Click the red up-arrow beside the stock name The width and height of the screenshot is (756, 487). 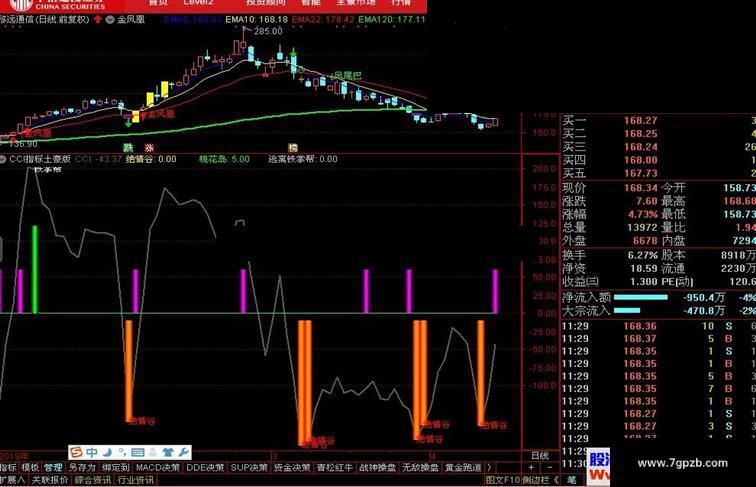coord(98,19)
